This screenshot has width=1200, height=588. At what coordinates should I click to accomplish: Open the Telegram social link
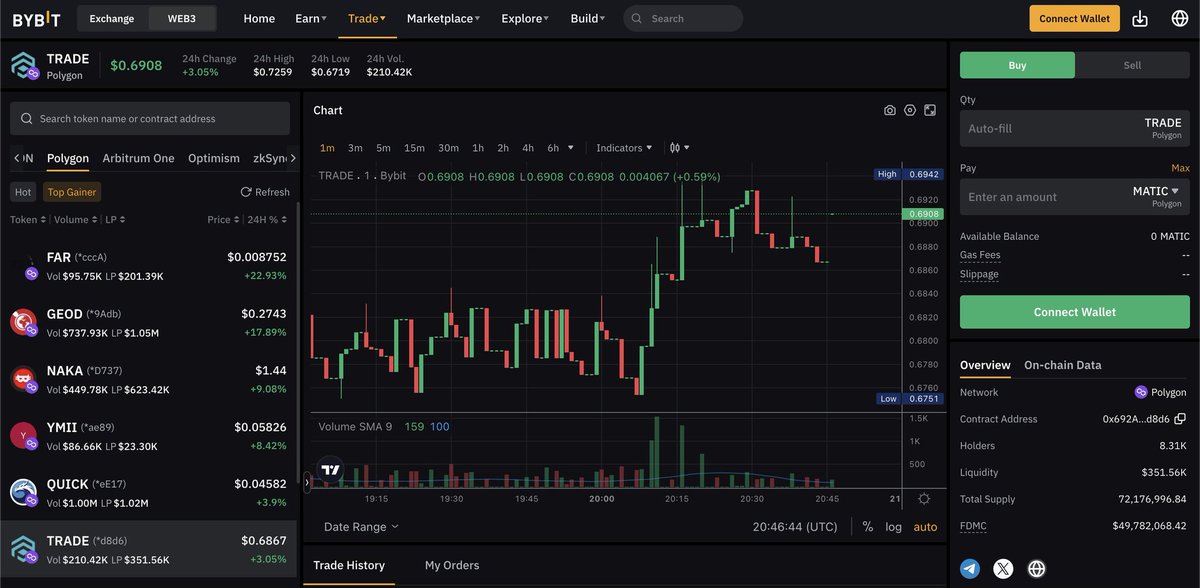[x=970, y=569]
